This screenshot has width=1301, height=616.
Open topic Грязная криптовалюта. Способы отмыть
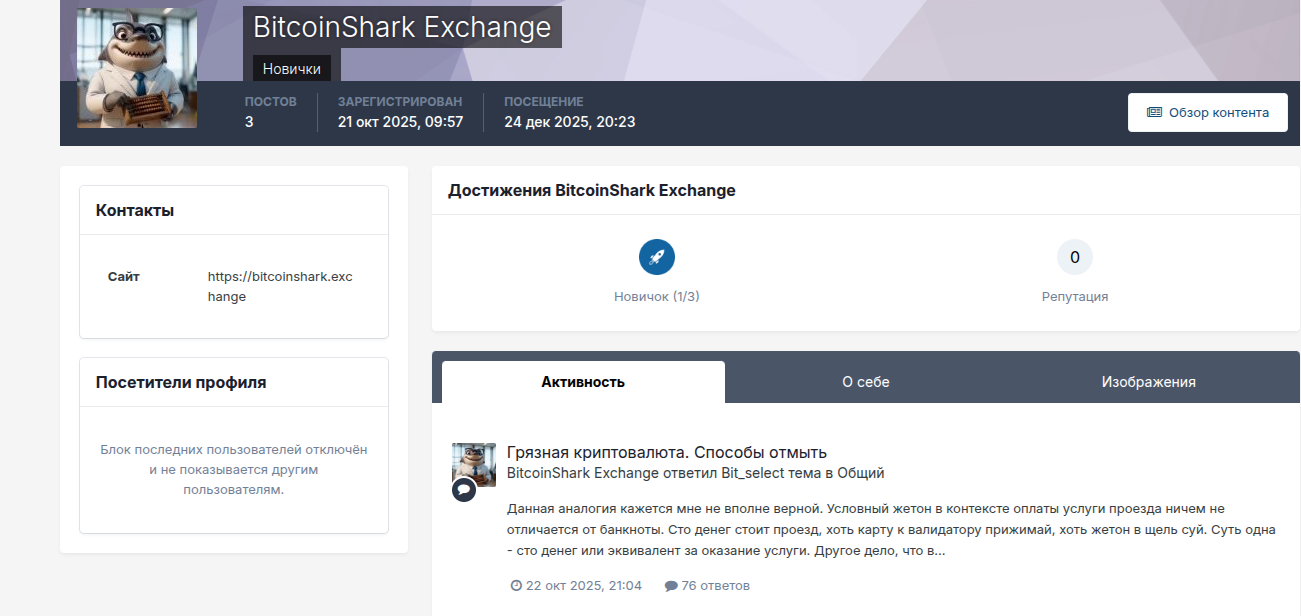(667, 452)
